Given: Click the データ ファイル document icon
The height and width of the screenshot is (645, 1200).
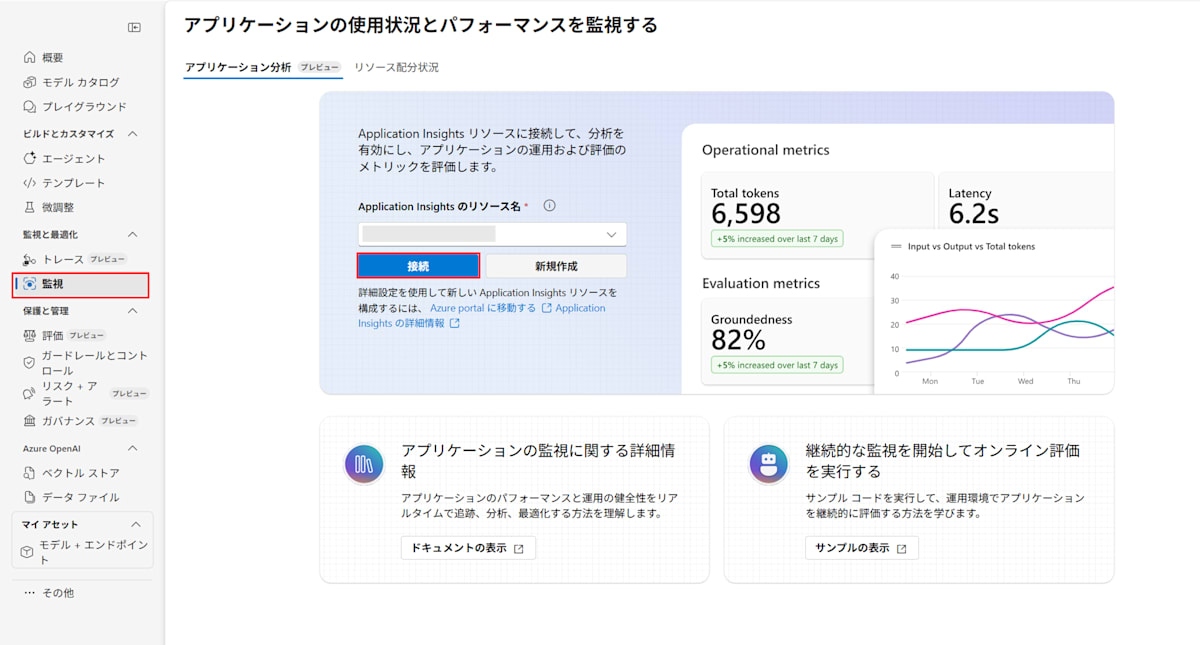Looking at the screenshot, I should pos(30,497).
